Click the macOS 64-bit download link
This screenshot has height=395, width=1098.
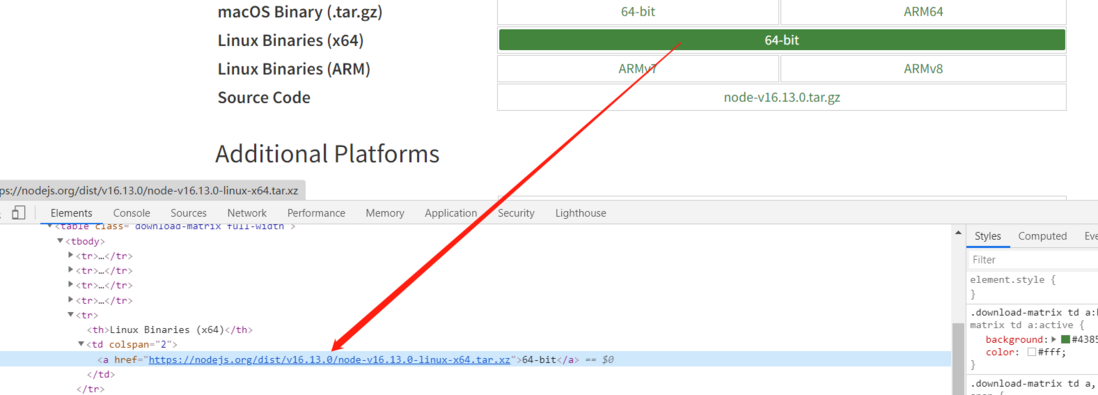[638, 12]
